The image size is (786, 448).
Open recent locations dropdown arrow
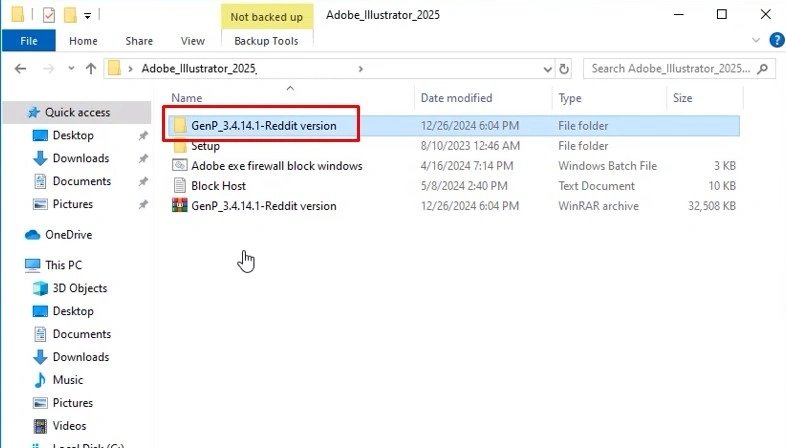71,69
